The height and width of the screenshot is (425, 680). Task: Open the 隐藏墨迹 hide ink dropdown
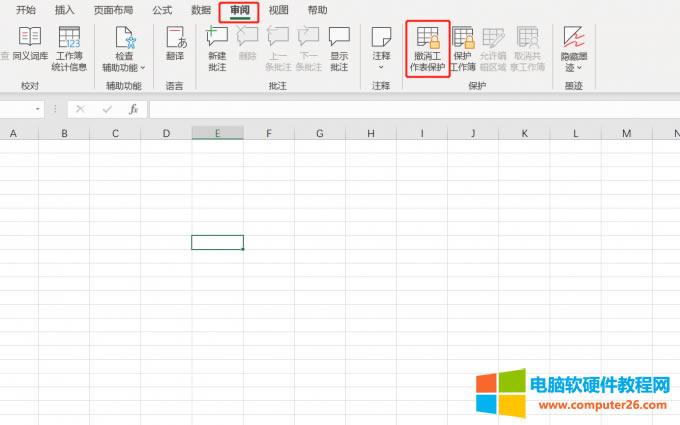pos(573,49)
